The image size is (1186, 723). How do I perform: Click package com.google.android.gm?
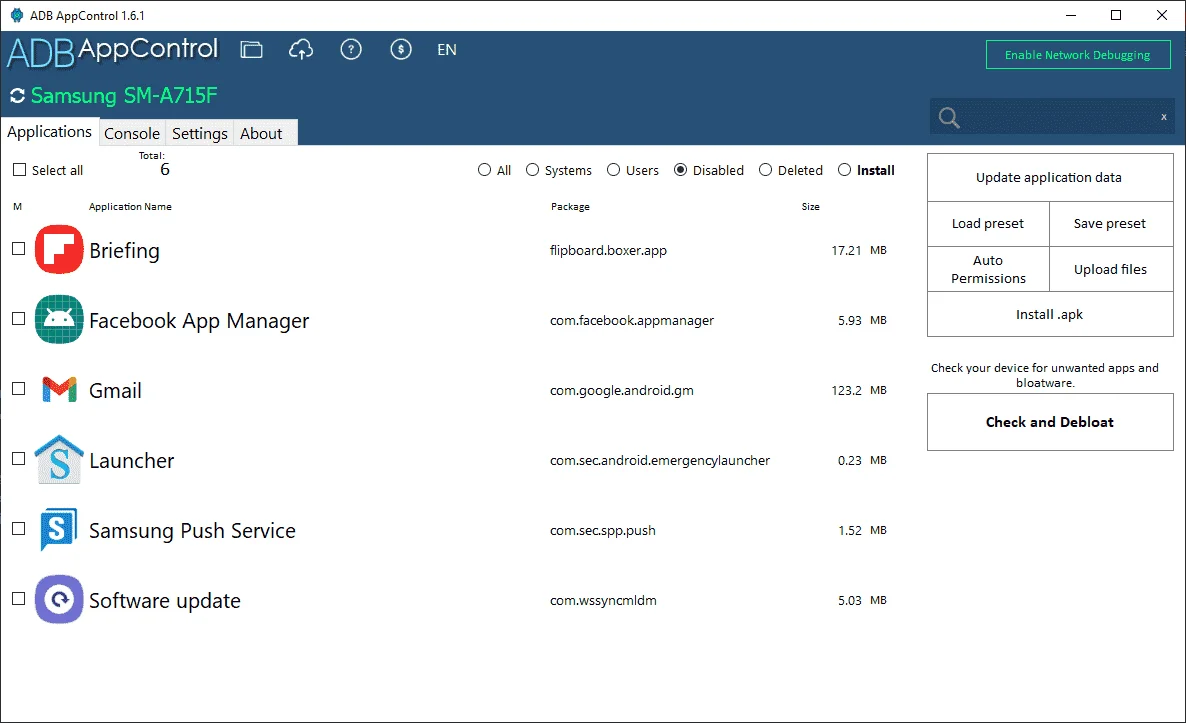pos(622,390)
